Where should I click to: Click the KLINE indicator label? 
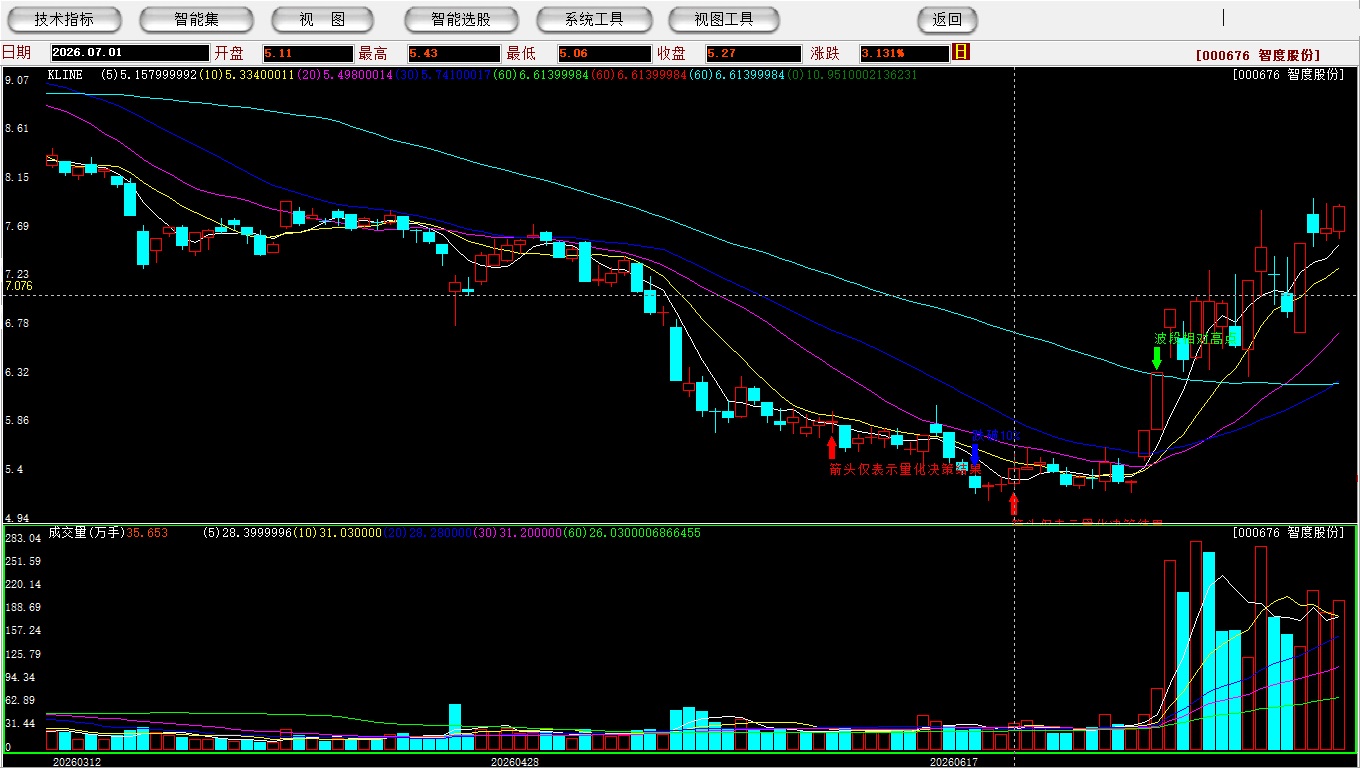pyautogui.click(x=65, y=75)
